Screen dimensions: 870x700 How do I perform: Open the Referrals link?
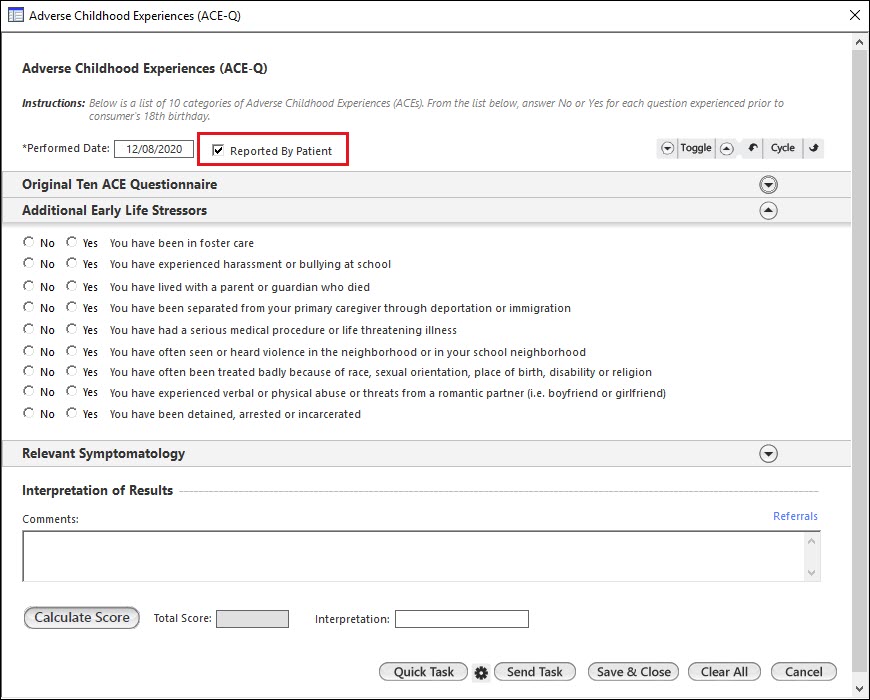coord(795,516)
